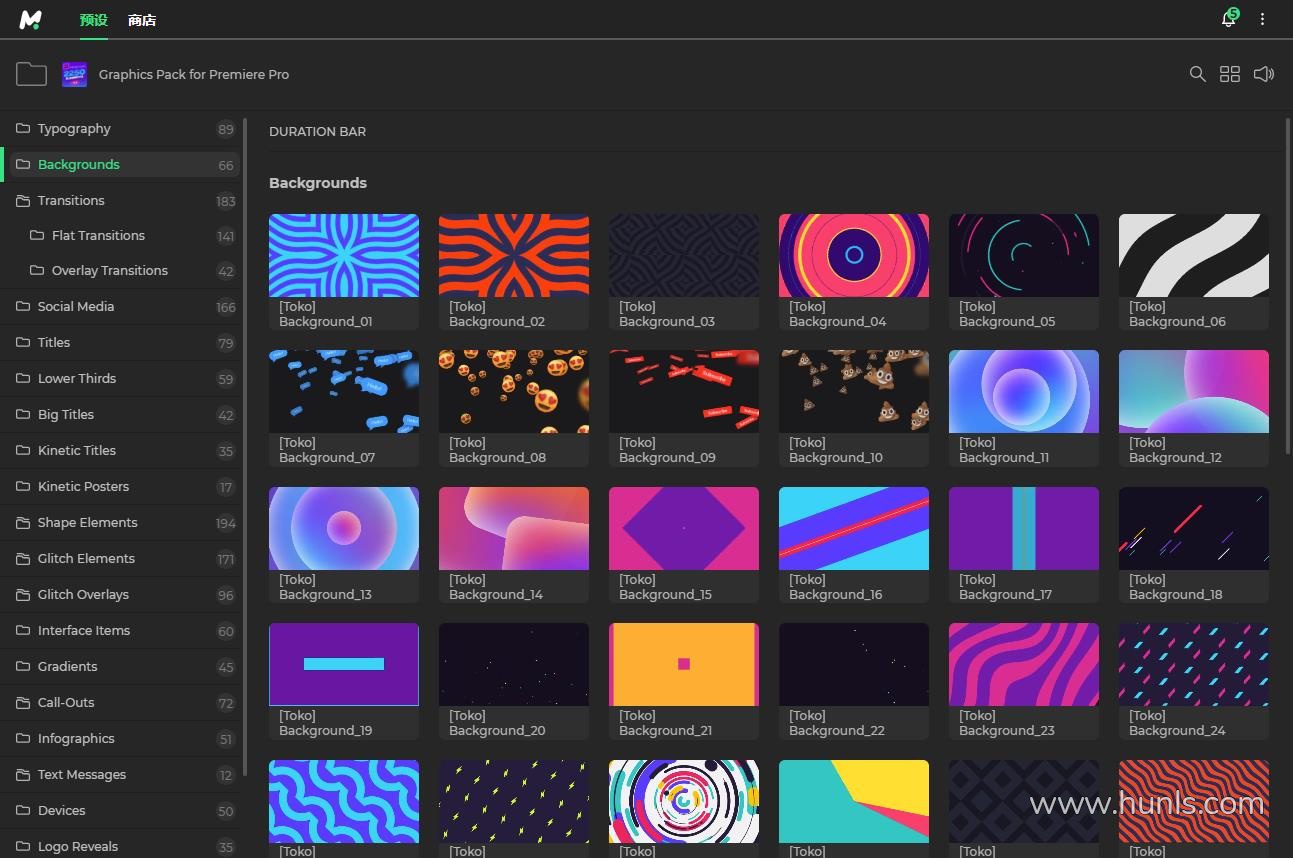
Task: Expand the Transitions folder
Action: point(71,200)
